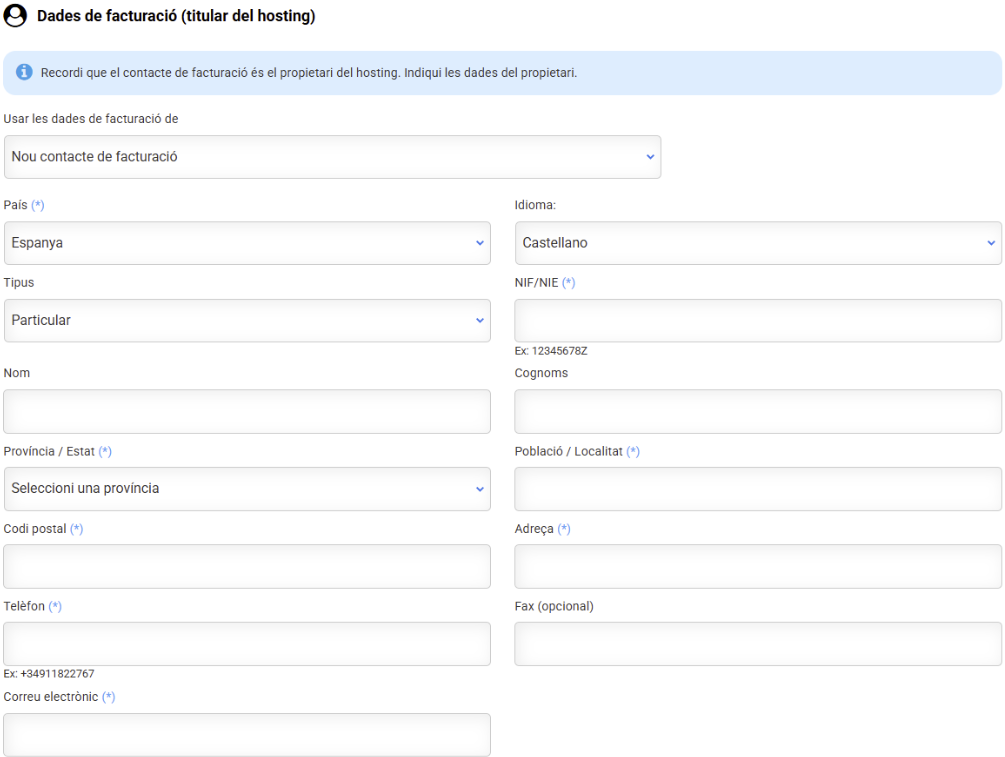This screenshot has width=1005, height=757.
Task: Expand the País dropdown showing Espanya
Action: [x=247, y=243]
